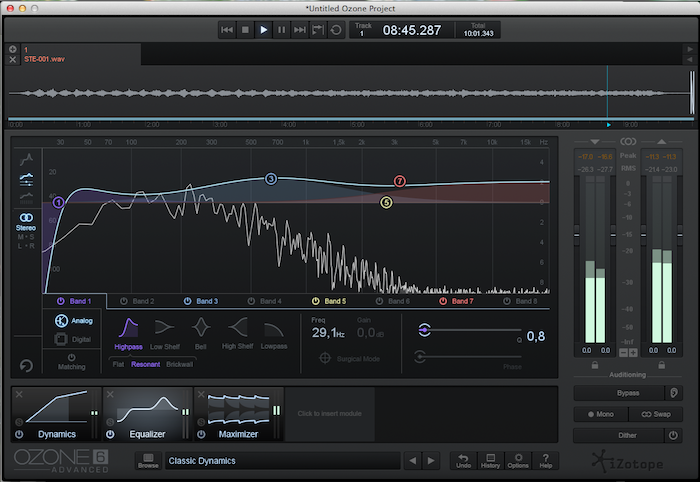Enable Digital EQ mode

[62, 339]
